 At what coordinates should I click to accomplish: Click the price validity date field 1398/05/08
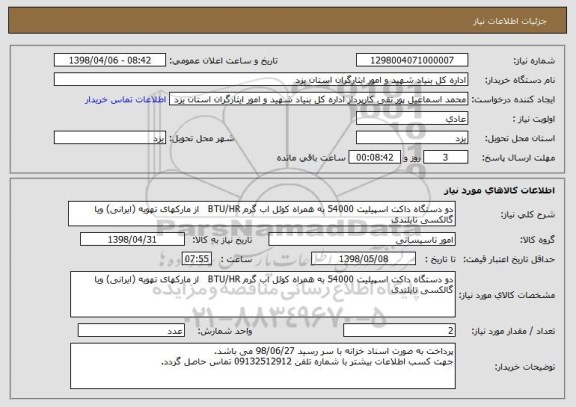[x=363, y=259]
